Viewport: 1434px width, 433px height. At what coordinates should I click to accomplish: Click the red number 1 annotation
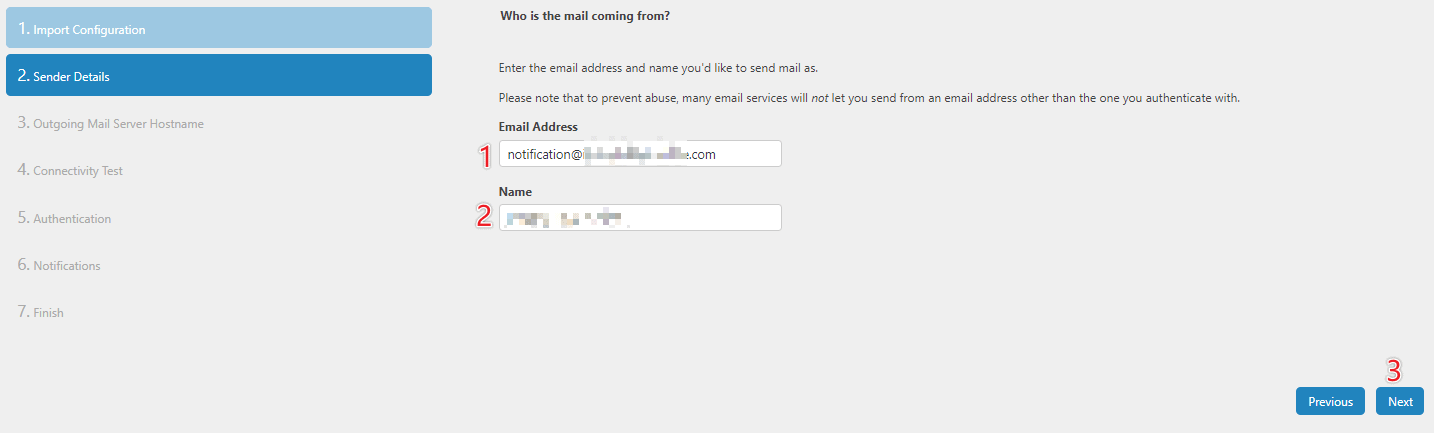point(485,155)
